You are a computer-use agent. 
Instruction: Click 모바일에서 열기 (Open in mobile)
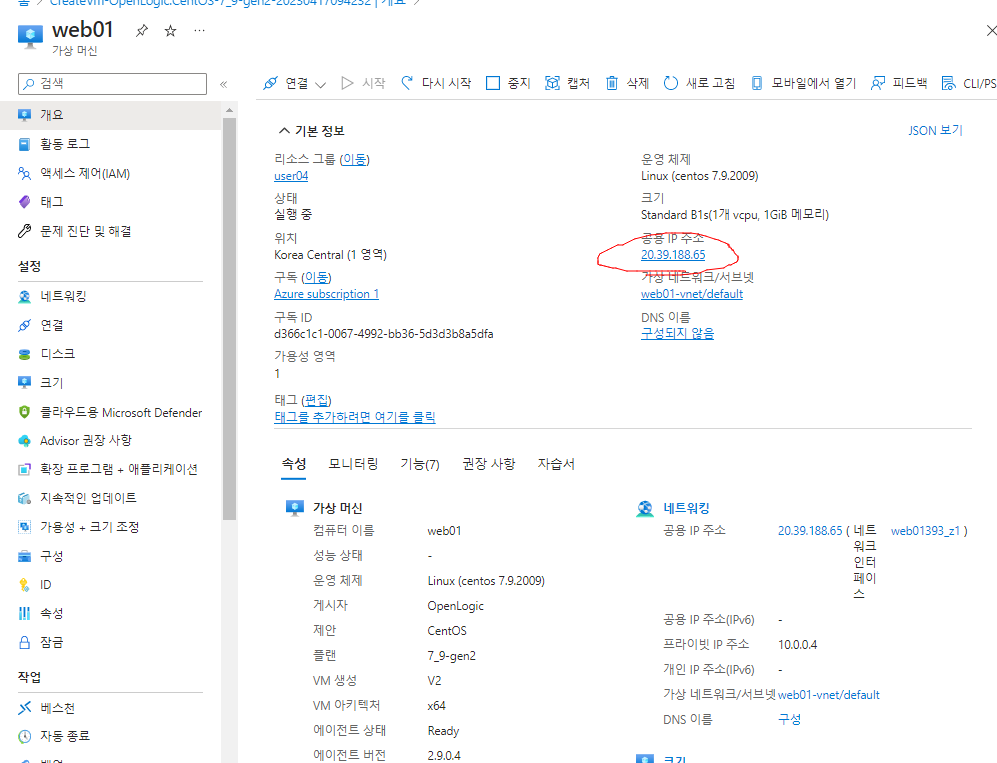click(x=803, y=83)
